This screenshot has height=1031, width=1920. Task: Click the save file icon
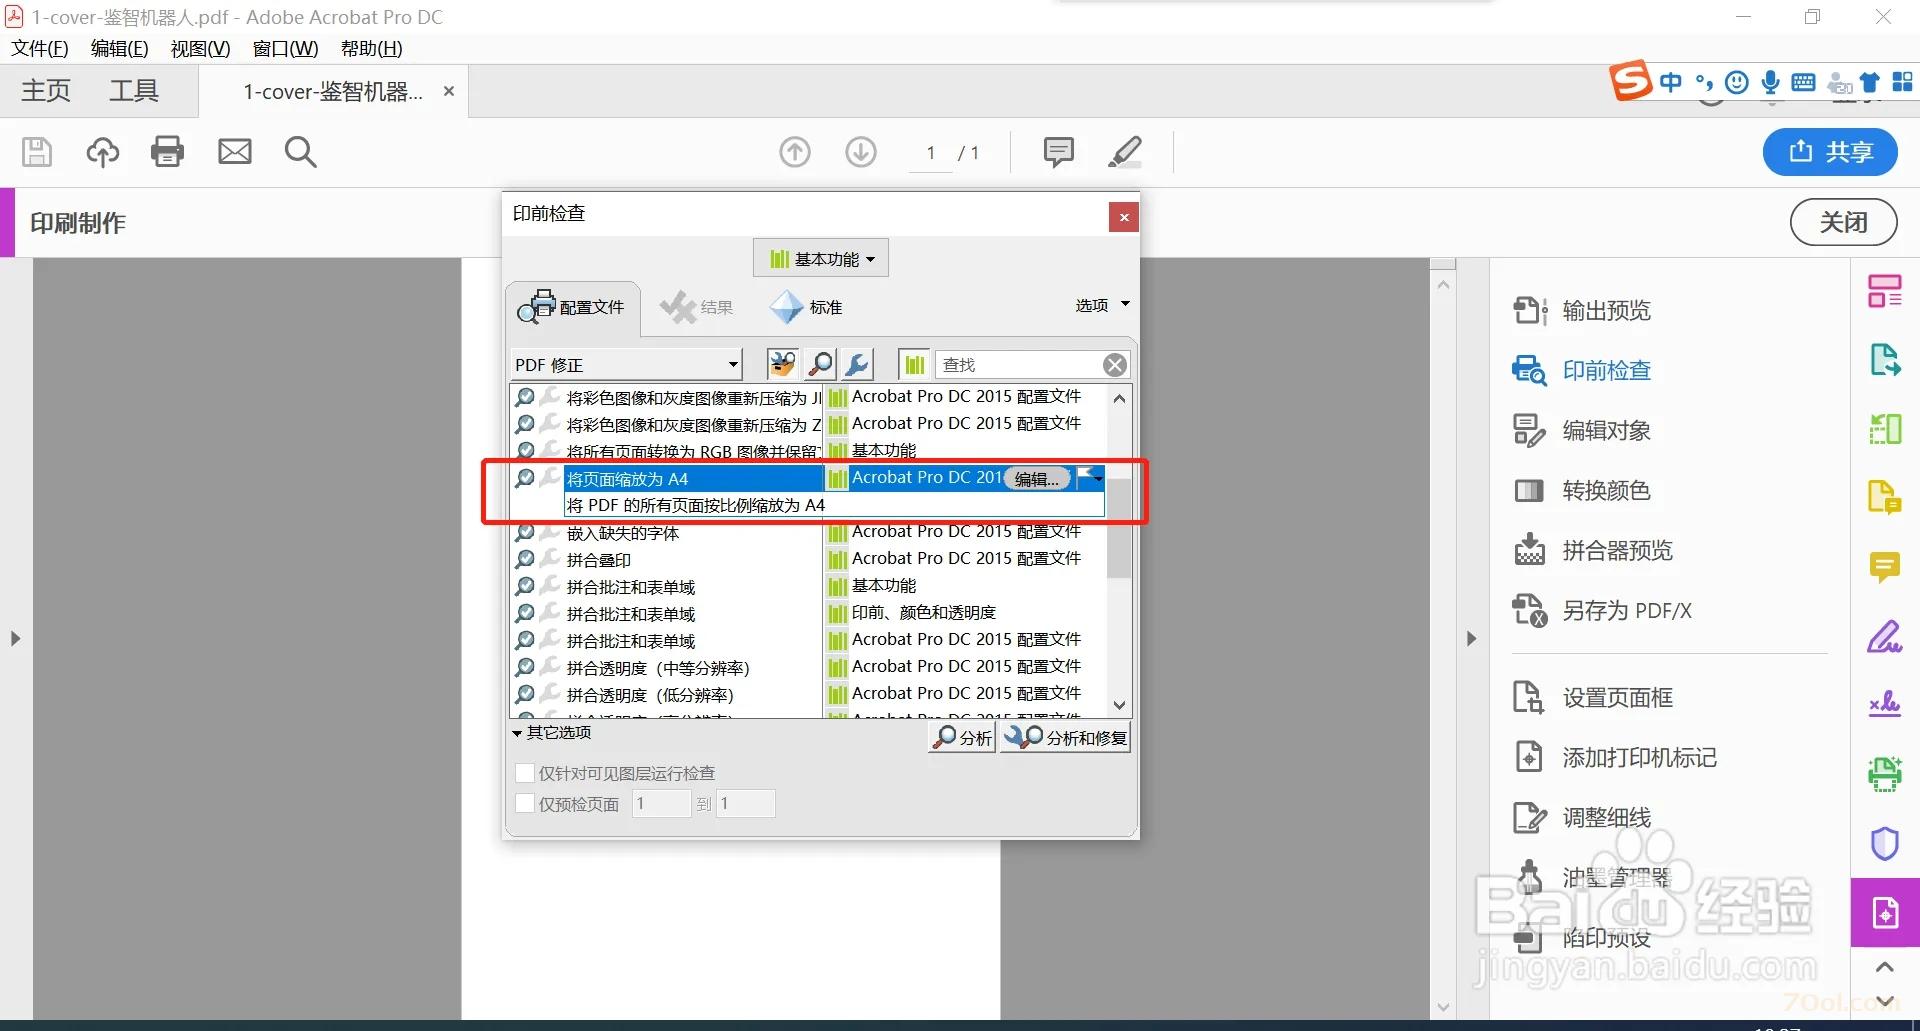pos(37,152)
